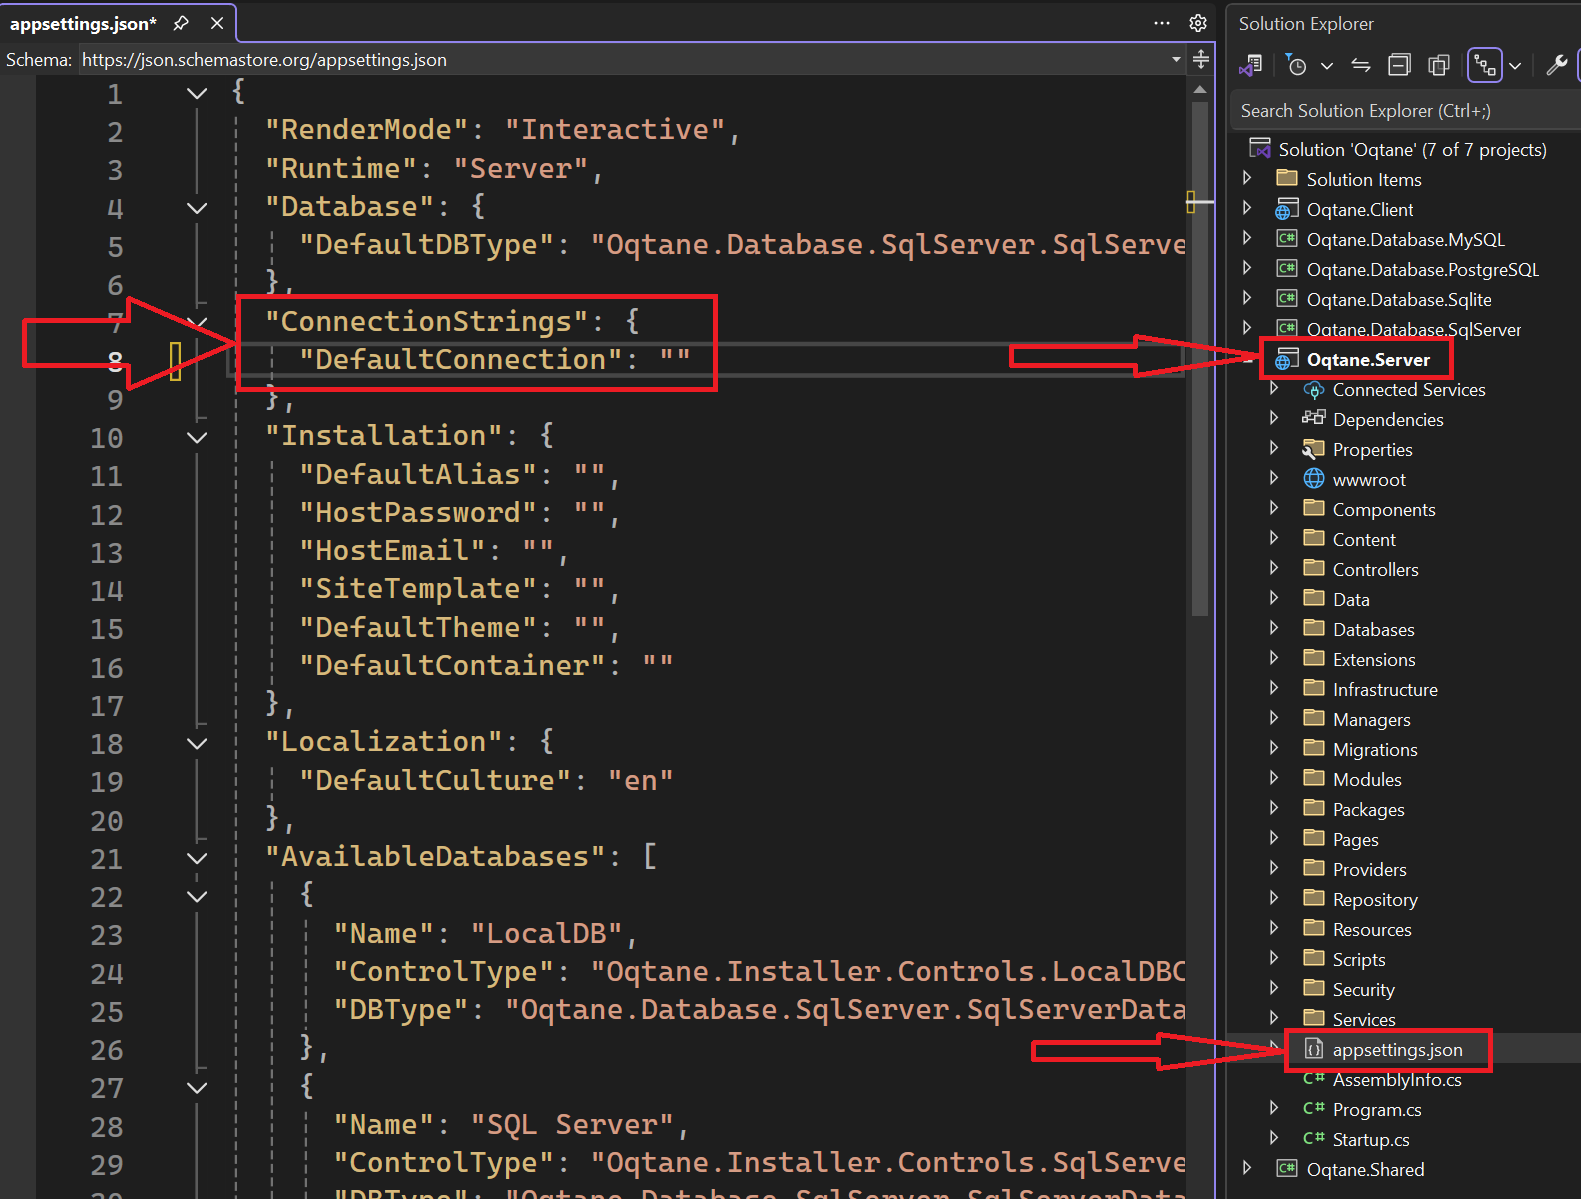
Task: Collapse the root brace fold on line 1
Action: [x=197, y=94]
